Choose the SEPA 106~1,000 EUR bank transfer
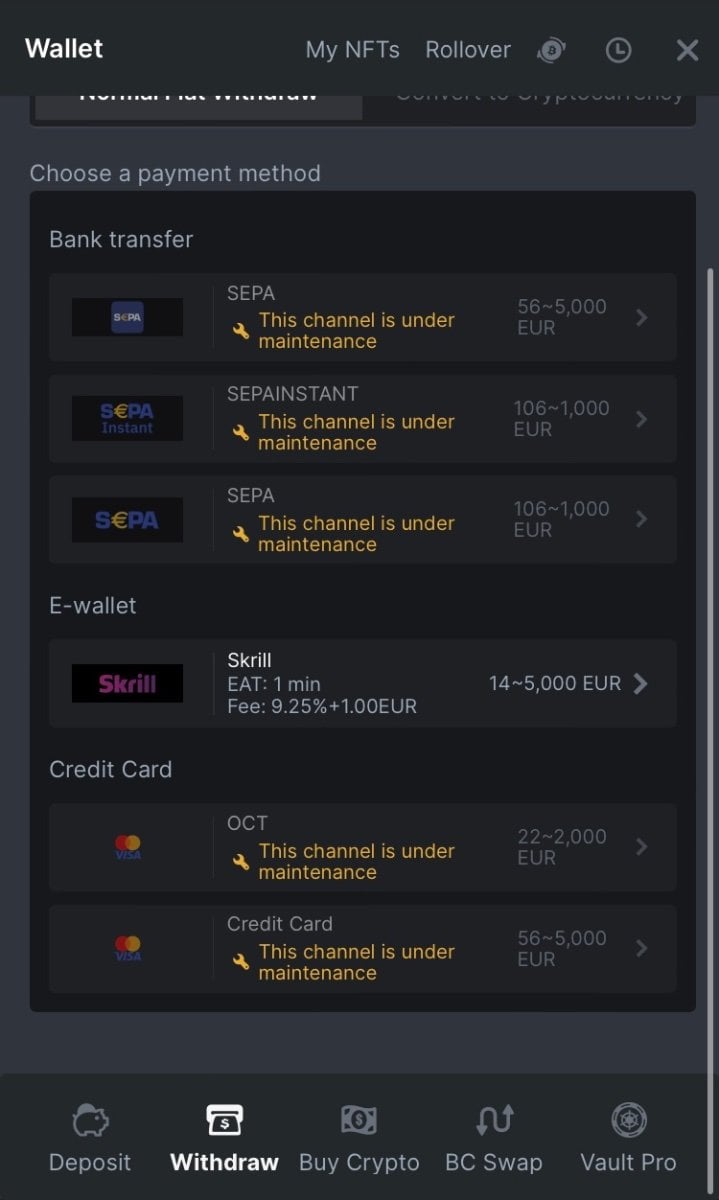Screen dimensions: 719x1200 click(x=362, y=520)
